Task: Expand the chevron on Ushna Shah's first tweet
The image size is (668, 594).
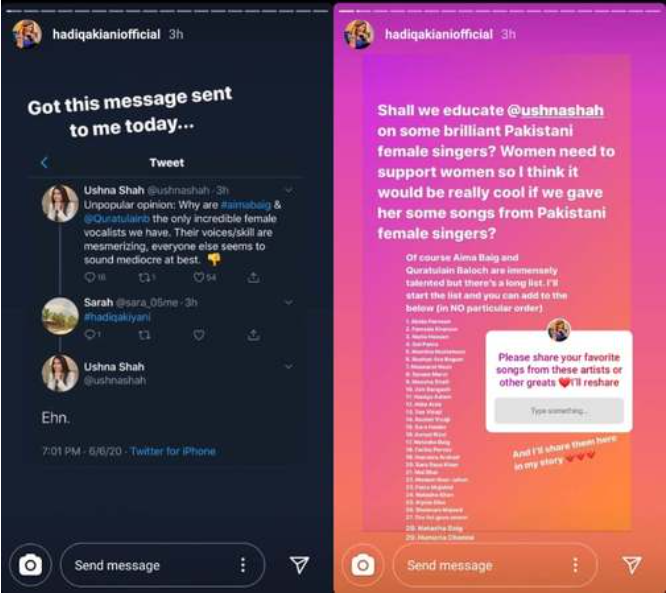Action: 288,190
